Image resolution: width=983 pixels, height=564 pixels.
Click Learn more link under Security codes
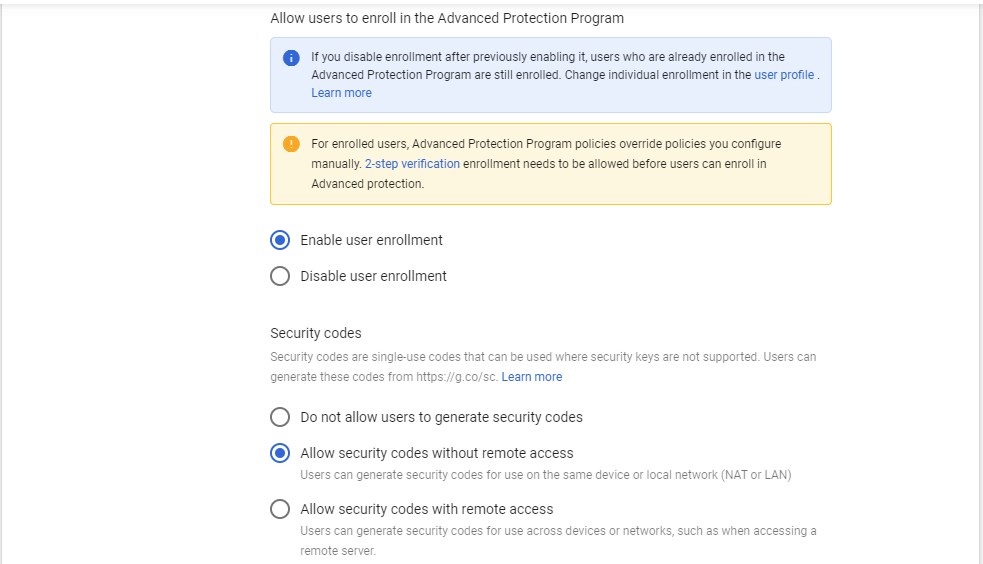[x=532, y=377]
